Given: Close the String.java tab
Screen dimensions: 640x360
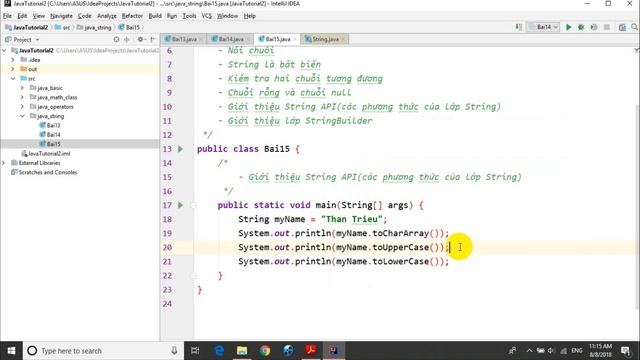Looking at the screenshot, I should [343, 39].
